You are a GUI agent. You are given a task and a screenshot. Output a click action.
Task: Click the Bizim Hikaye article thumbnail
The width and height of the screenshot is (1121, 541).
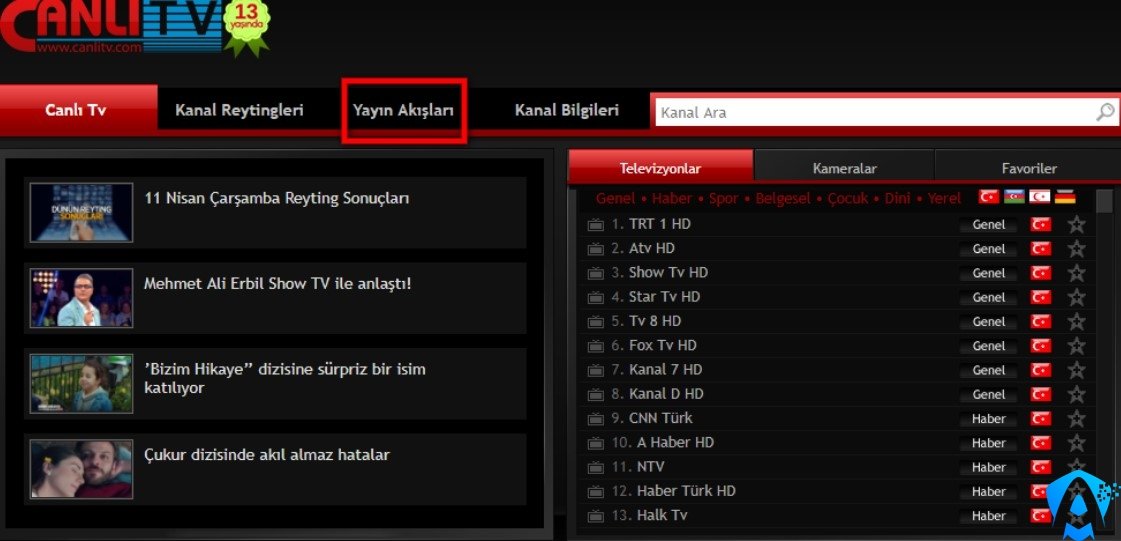82,384
